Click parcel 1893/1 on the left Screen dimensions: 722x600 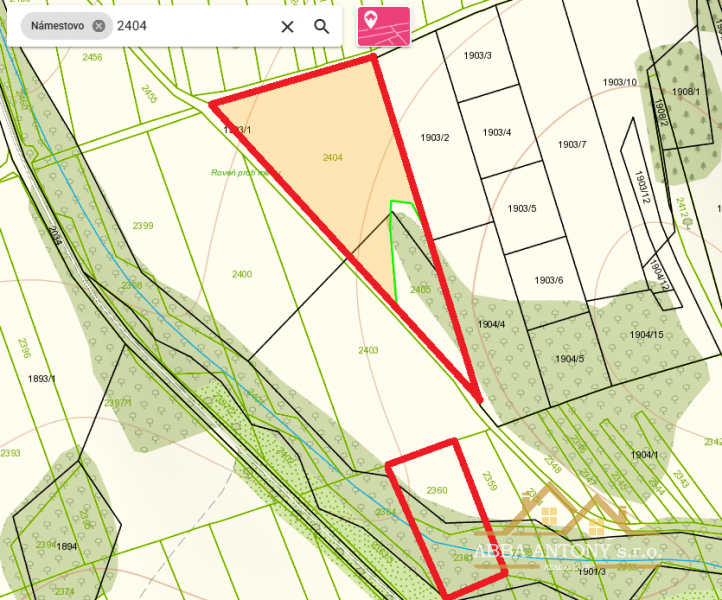(41, 379)
